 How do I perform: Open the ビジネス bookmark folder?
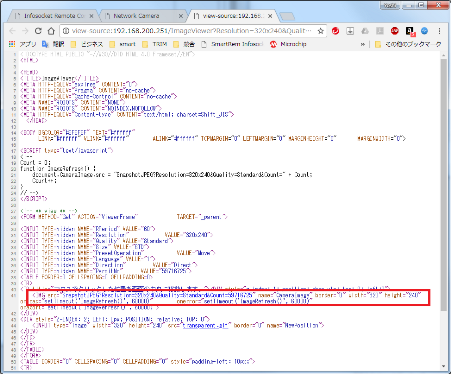pyautogui.click(x=87, y=44)
